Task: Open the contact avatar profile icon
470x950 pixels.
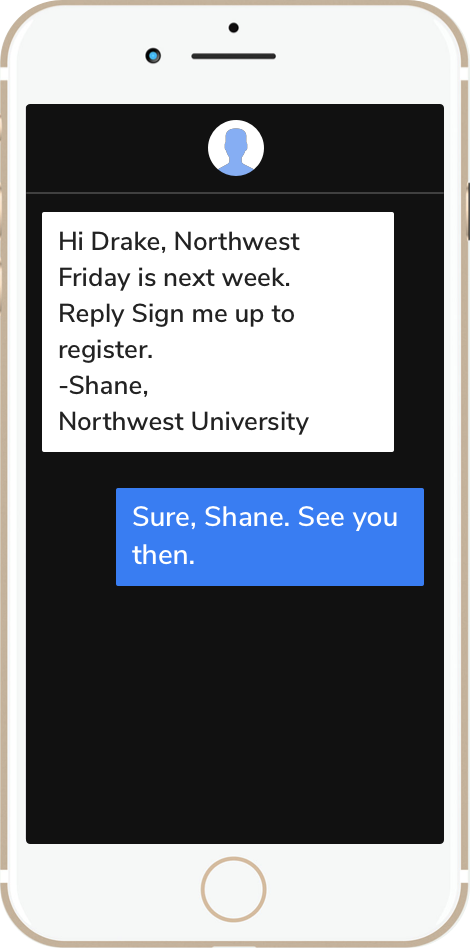Action: 236,148
